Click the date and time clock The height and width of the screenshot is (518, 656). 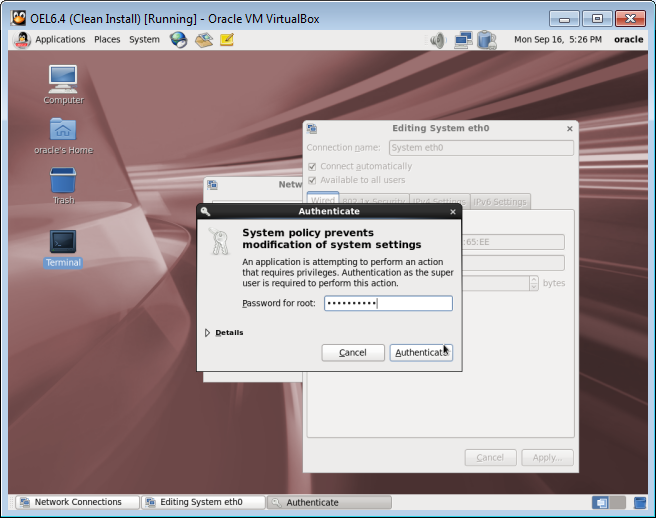coord(558,40)
